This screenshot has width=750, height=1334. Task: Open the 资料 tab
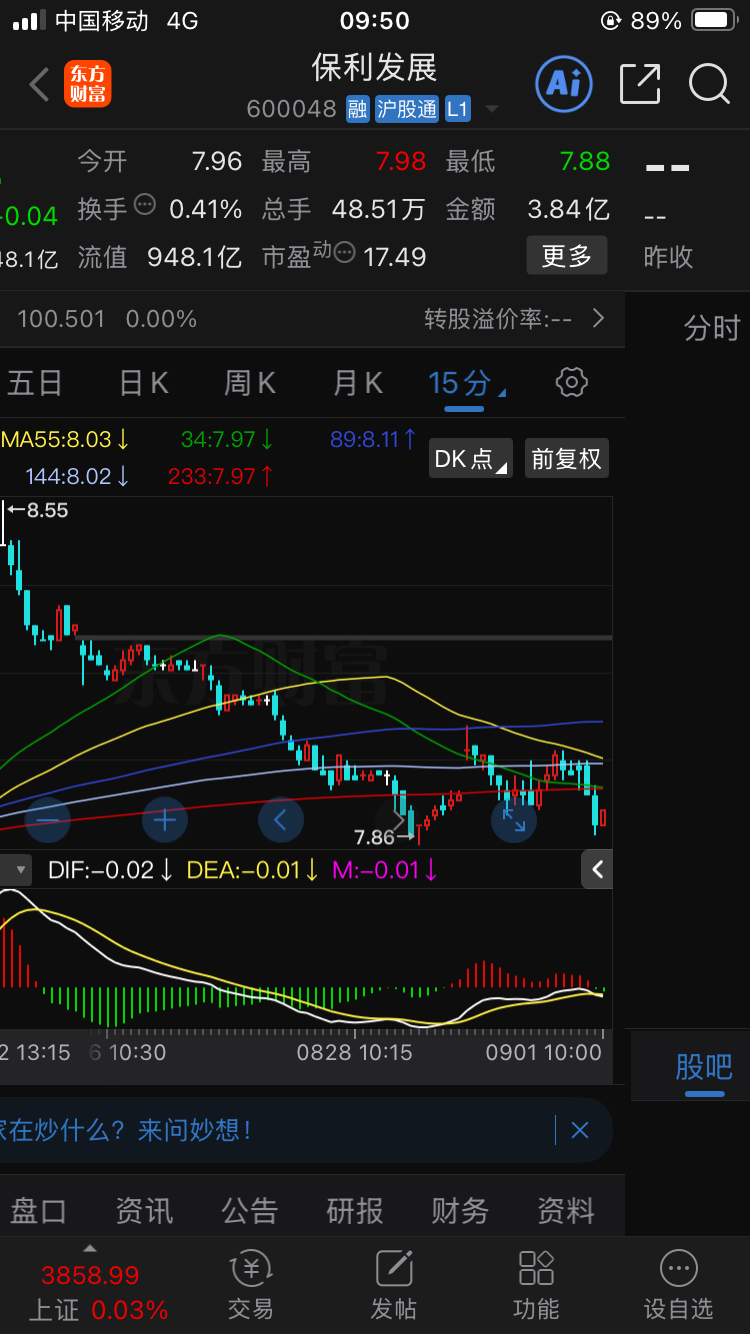(566, 1211)
